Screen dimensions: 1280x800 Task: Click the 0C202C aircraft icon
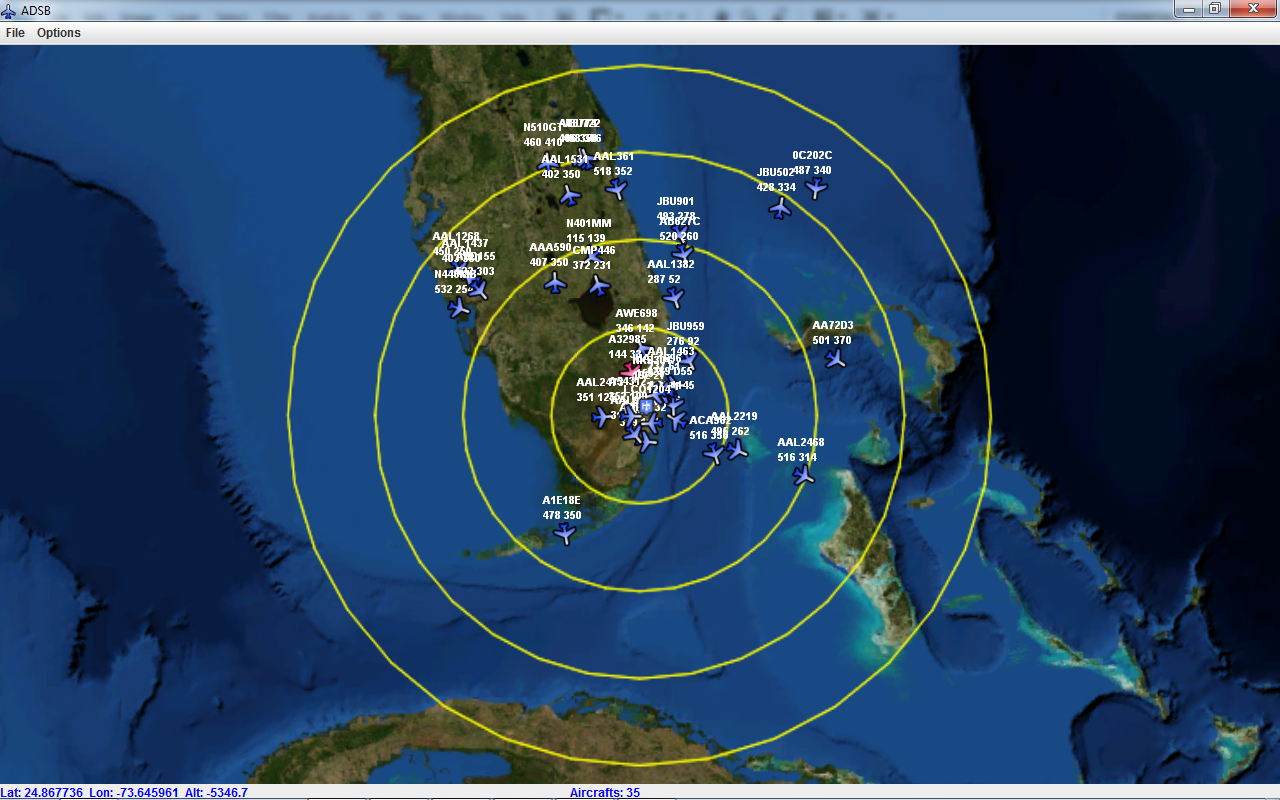(x=817, y=187)
